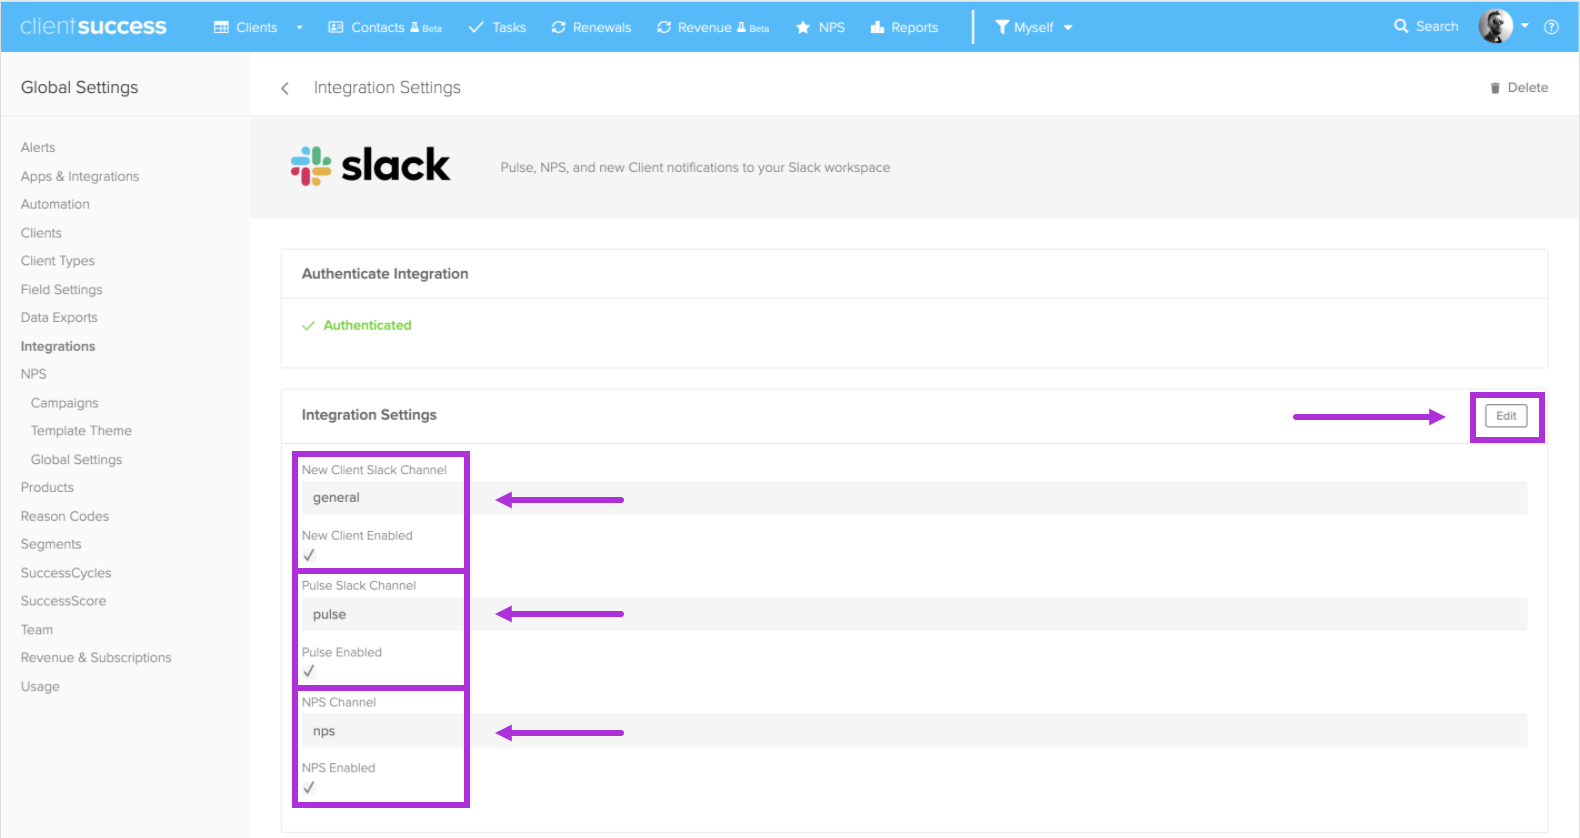Open Team in sidebar
Image resolution: width=1580 pixels, height=838 pixels.
tap(37, 630)
